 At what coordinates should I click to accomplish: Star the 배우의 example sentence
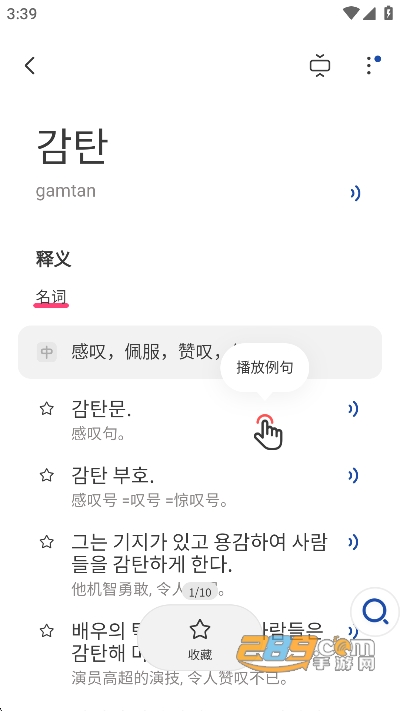(x=47, y=631)
